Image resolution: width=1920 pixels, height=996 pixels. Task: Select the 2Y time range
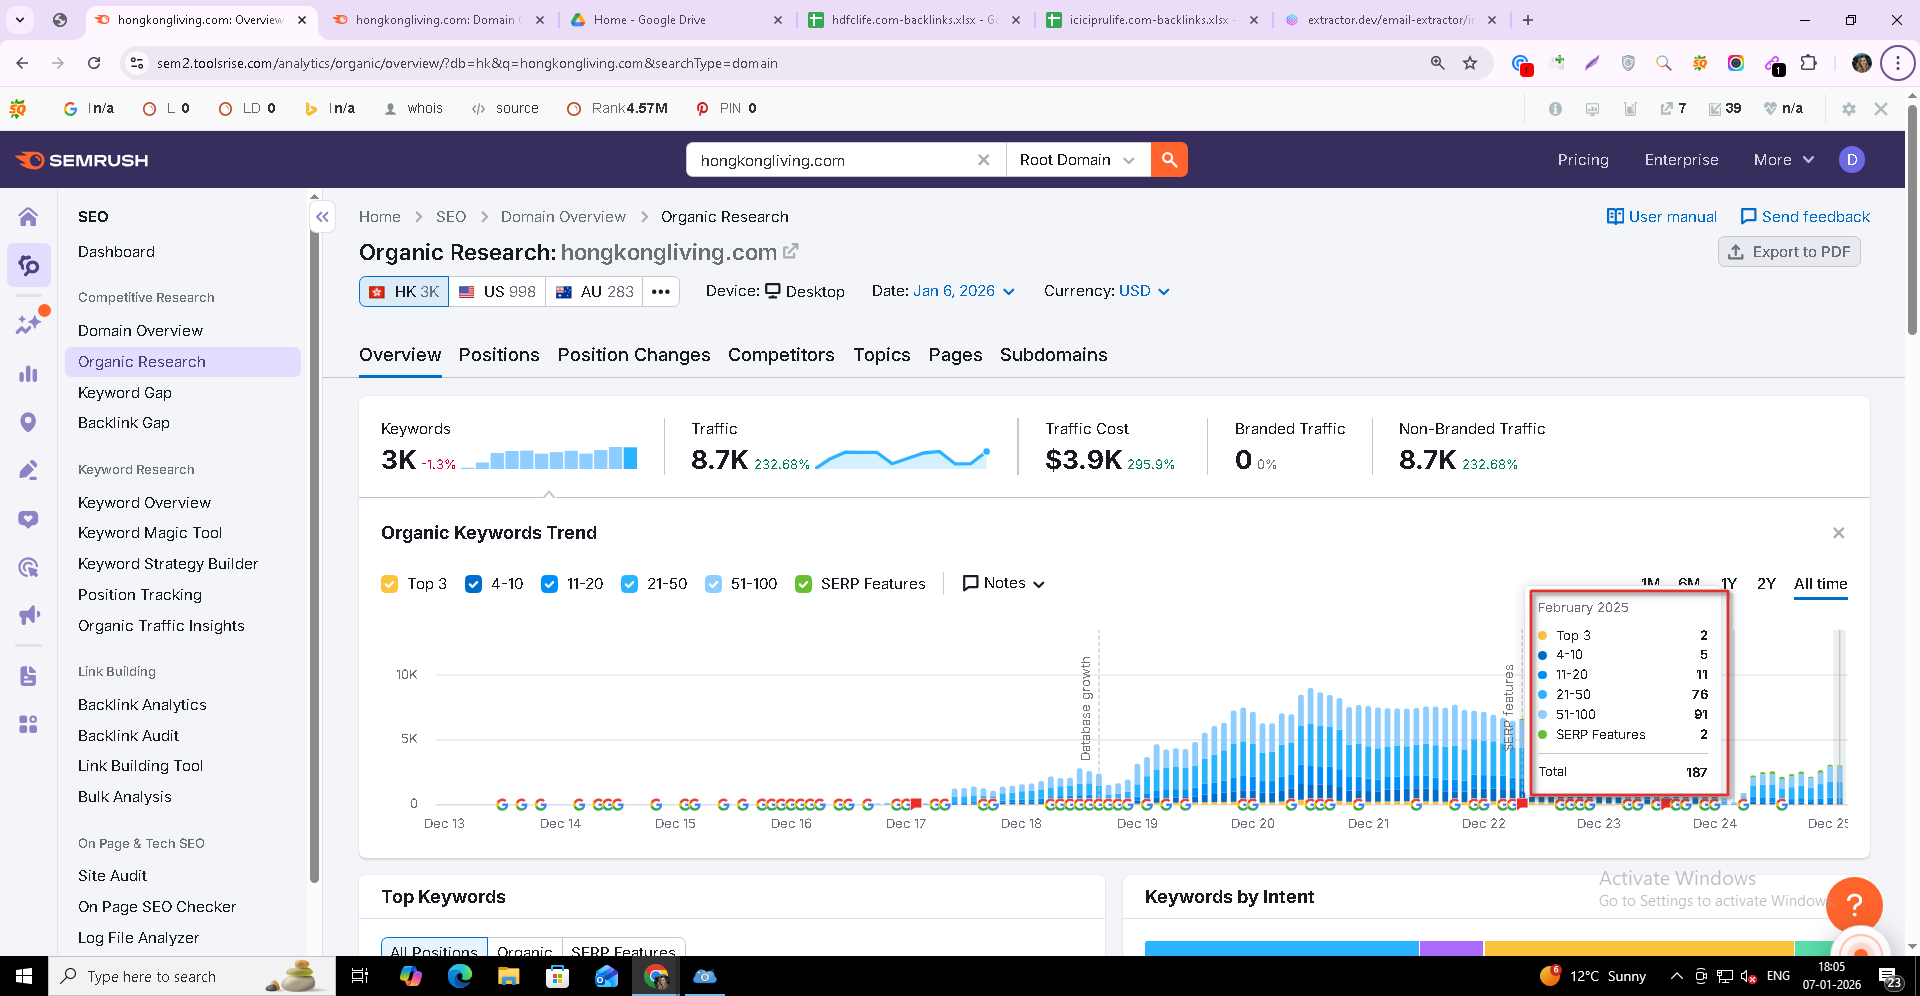[x=1766, y=584]
